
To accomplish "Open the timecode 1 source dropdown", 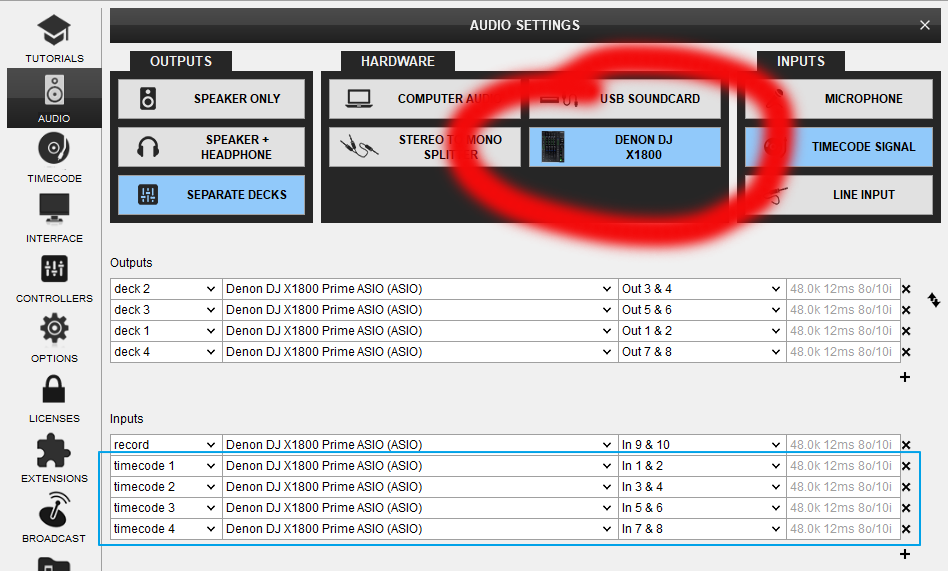I will click(166, 466).
